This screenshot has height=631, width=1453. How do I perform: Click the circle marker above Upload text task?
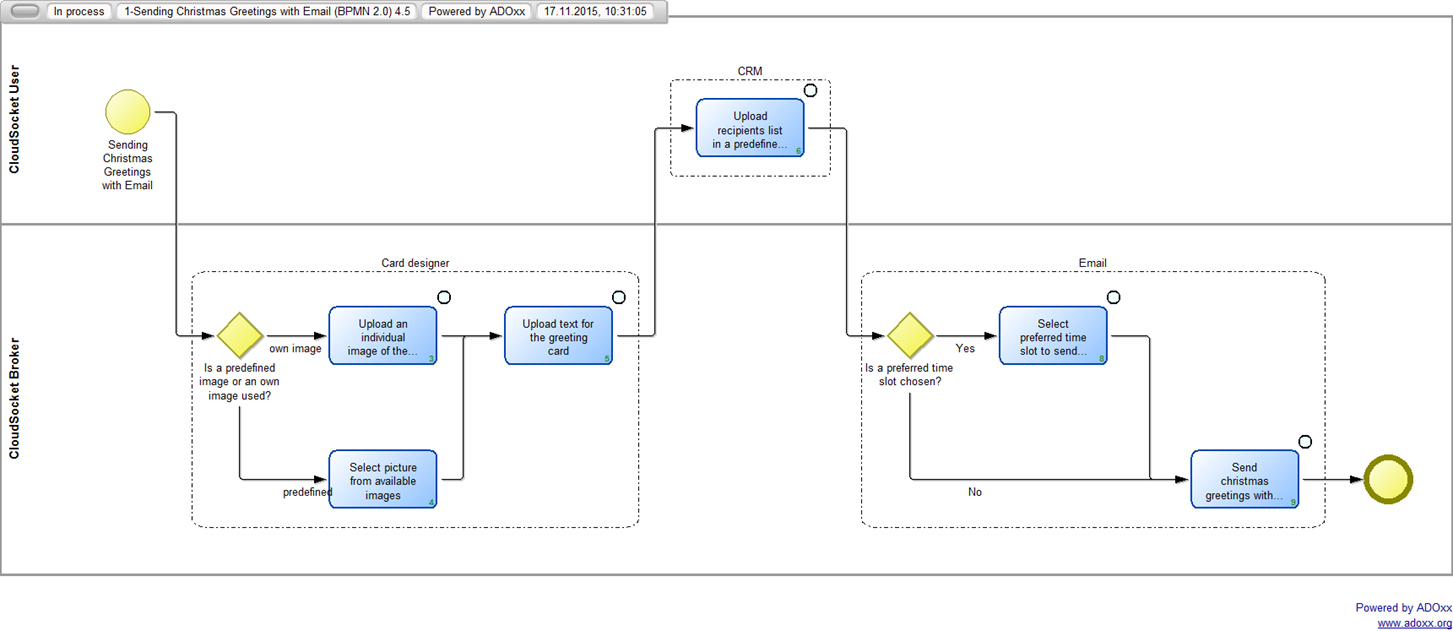(618, 297)
